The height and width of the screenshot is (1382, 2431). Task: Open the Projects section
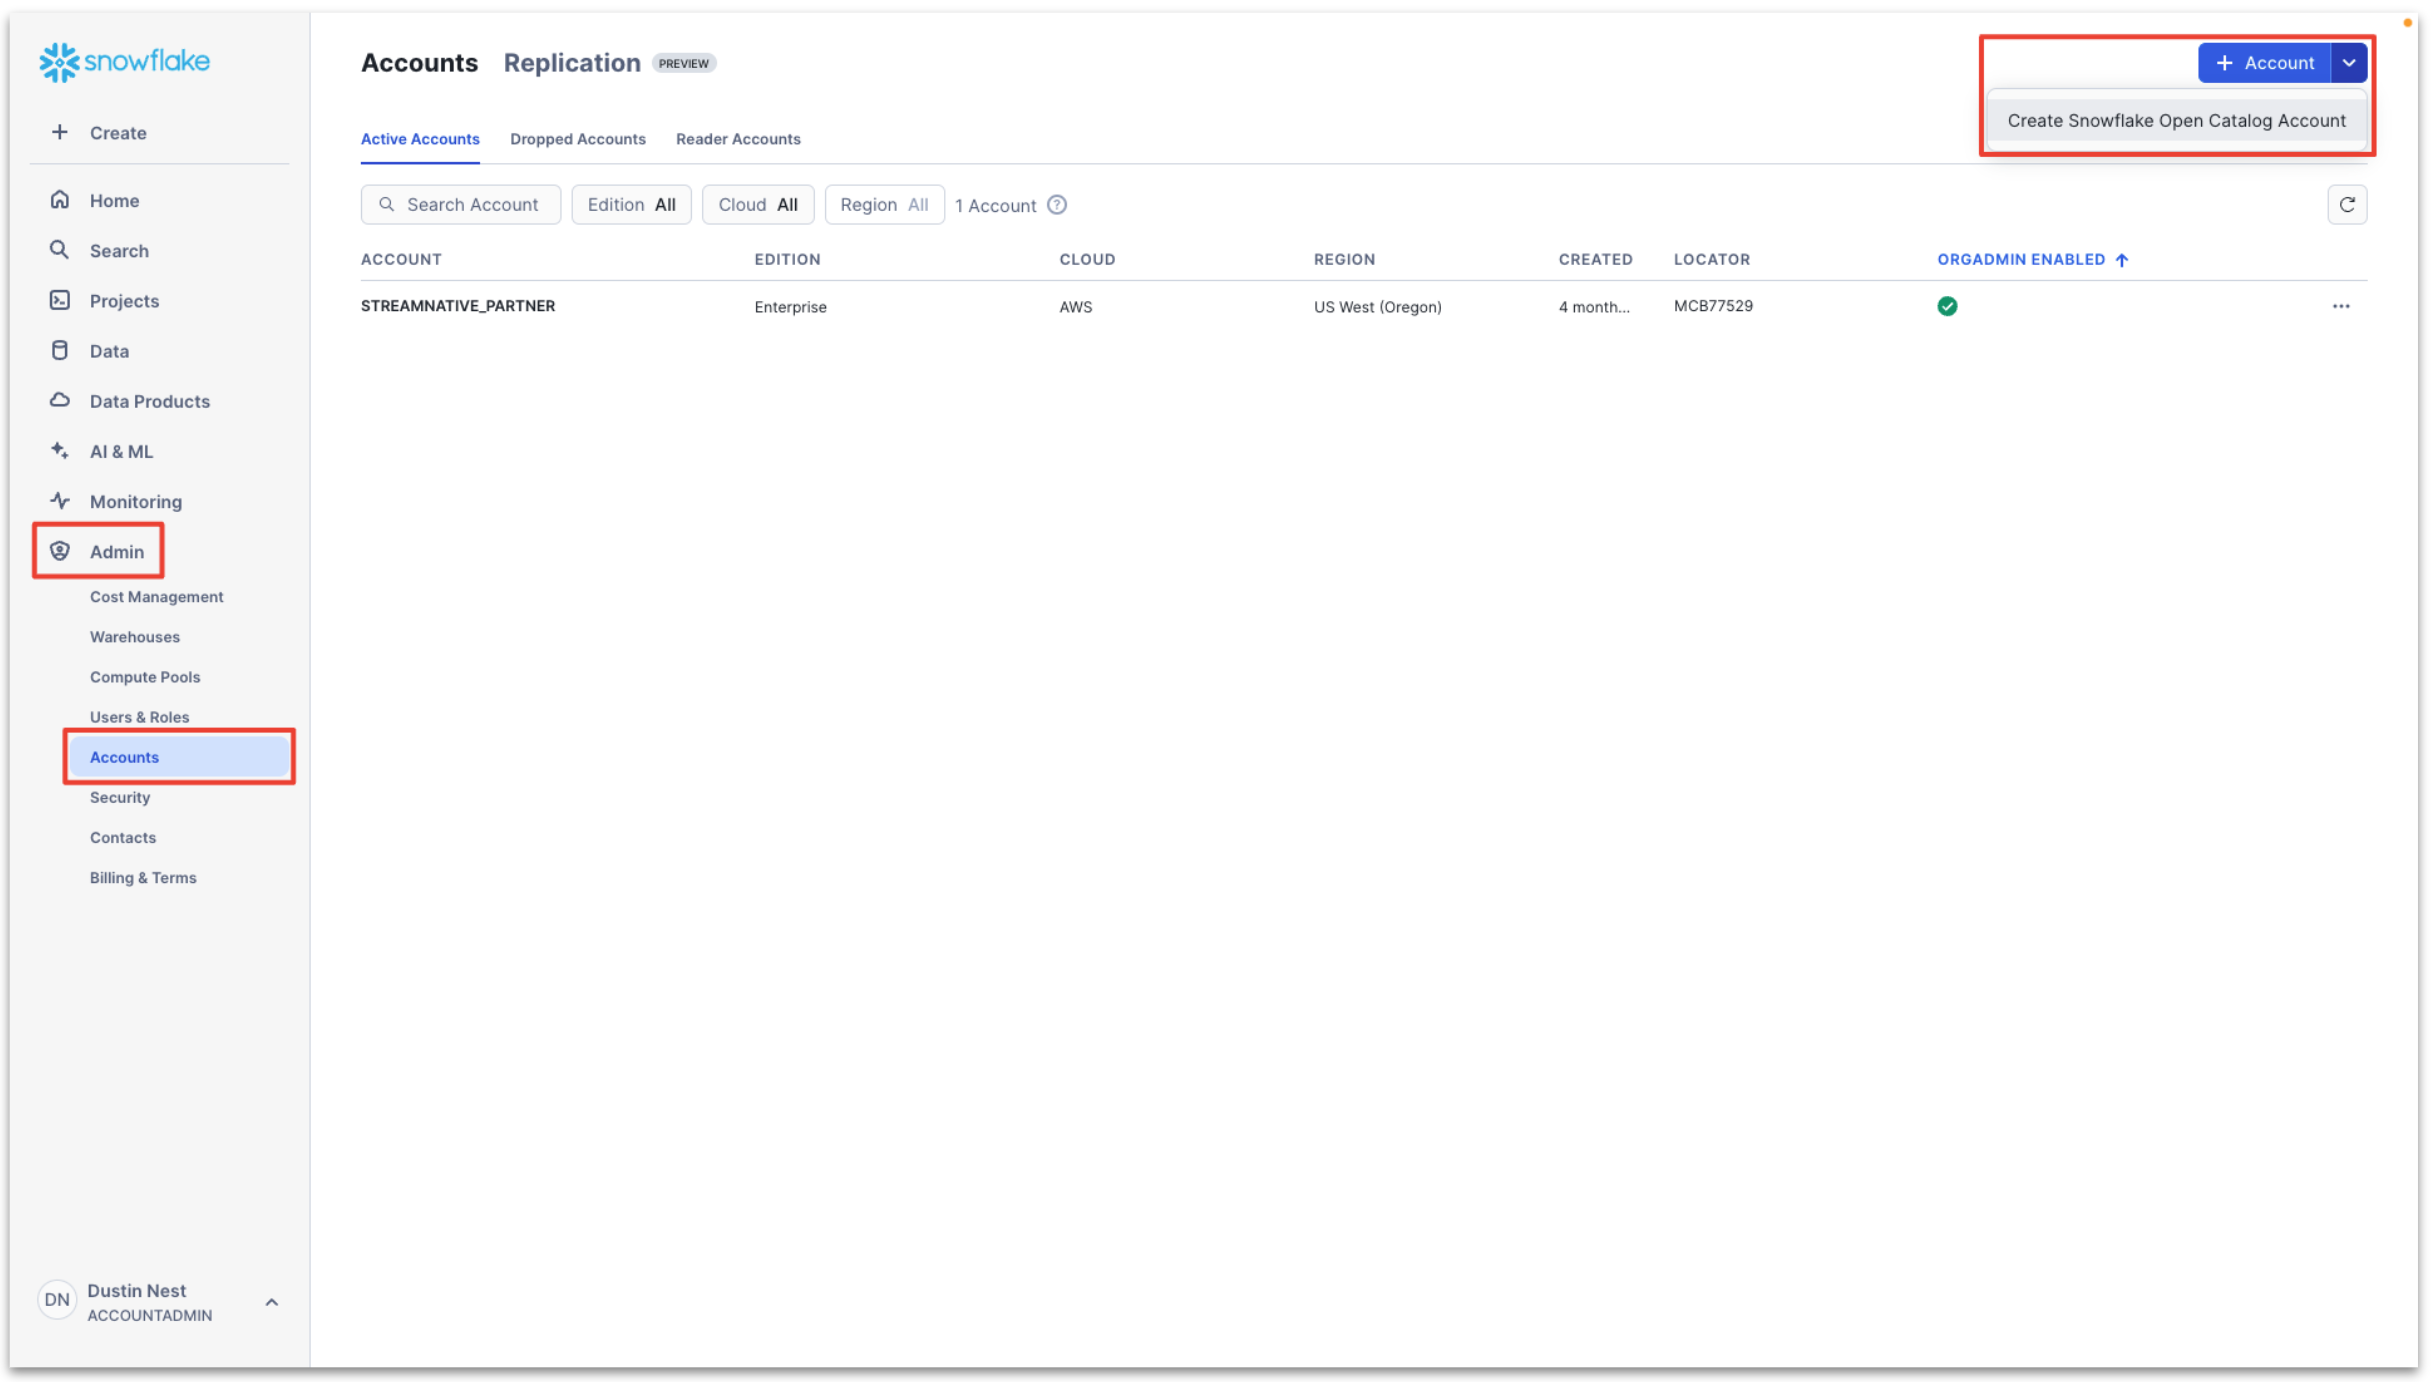123,300
